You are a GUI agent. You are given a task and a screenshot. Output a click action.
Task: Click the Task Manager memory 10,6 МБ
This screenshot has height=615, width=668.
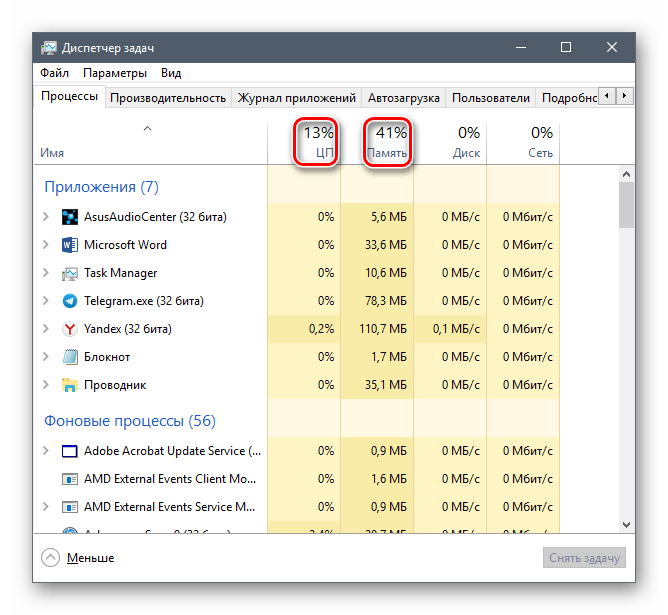click(386, 273)
